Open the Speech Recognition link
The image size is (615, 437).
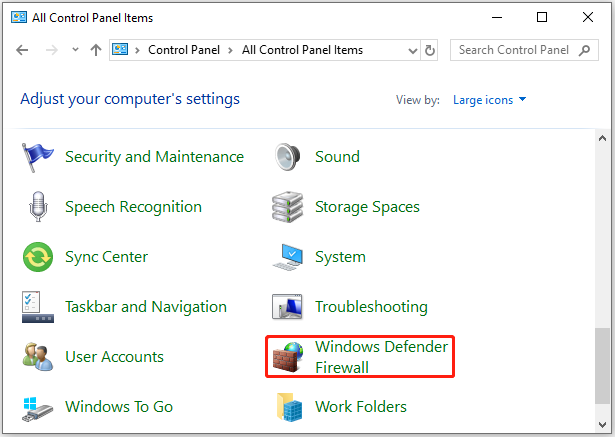click(x=133, y=207)
